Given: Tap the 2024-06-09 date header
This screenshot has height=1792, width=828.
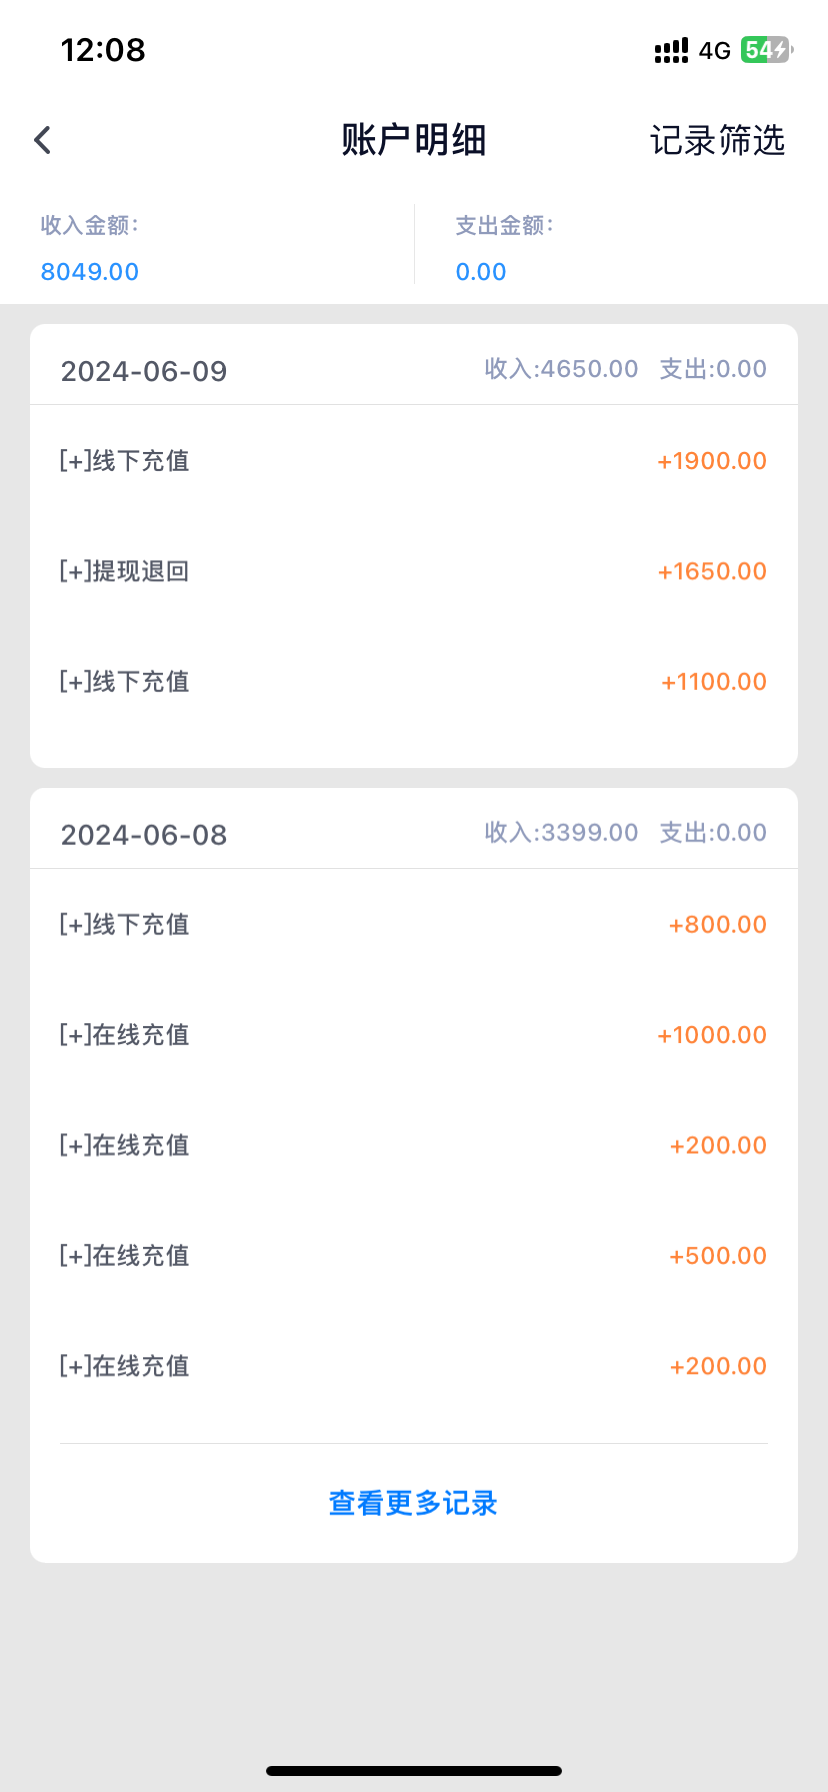Looking at the screenshot, I should coord(144,371).
